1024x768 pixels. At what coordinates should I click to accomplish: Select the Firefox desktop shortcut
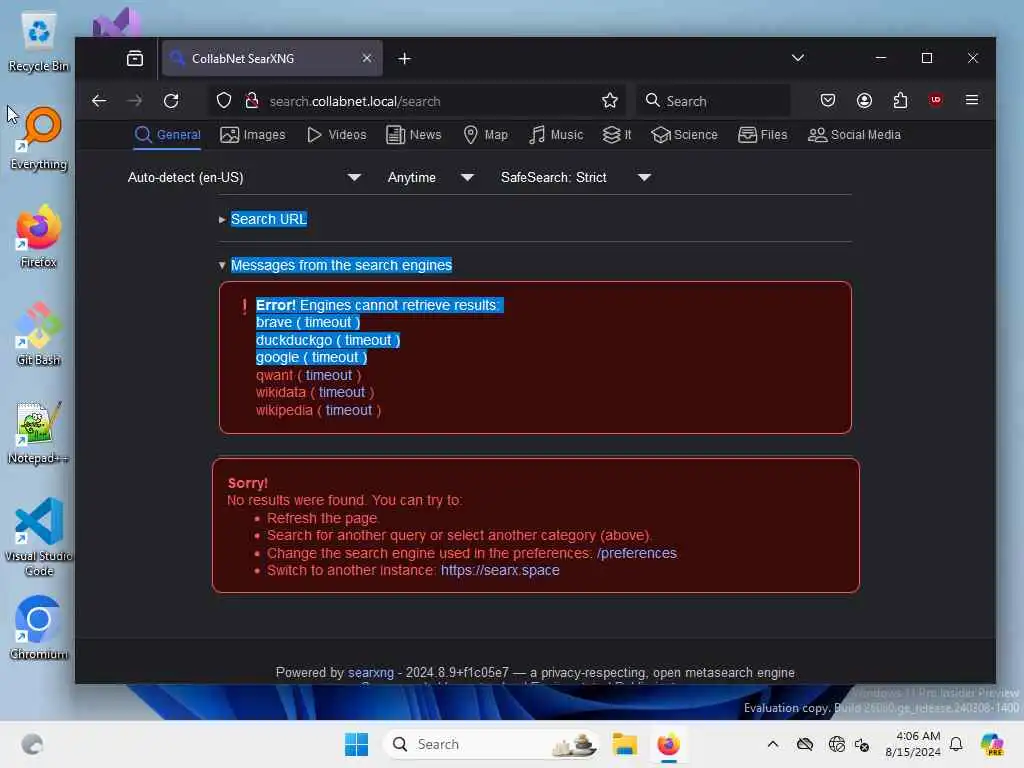39,236
